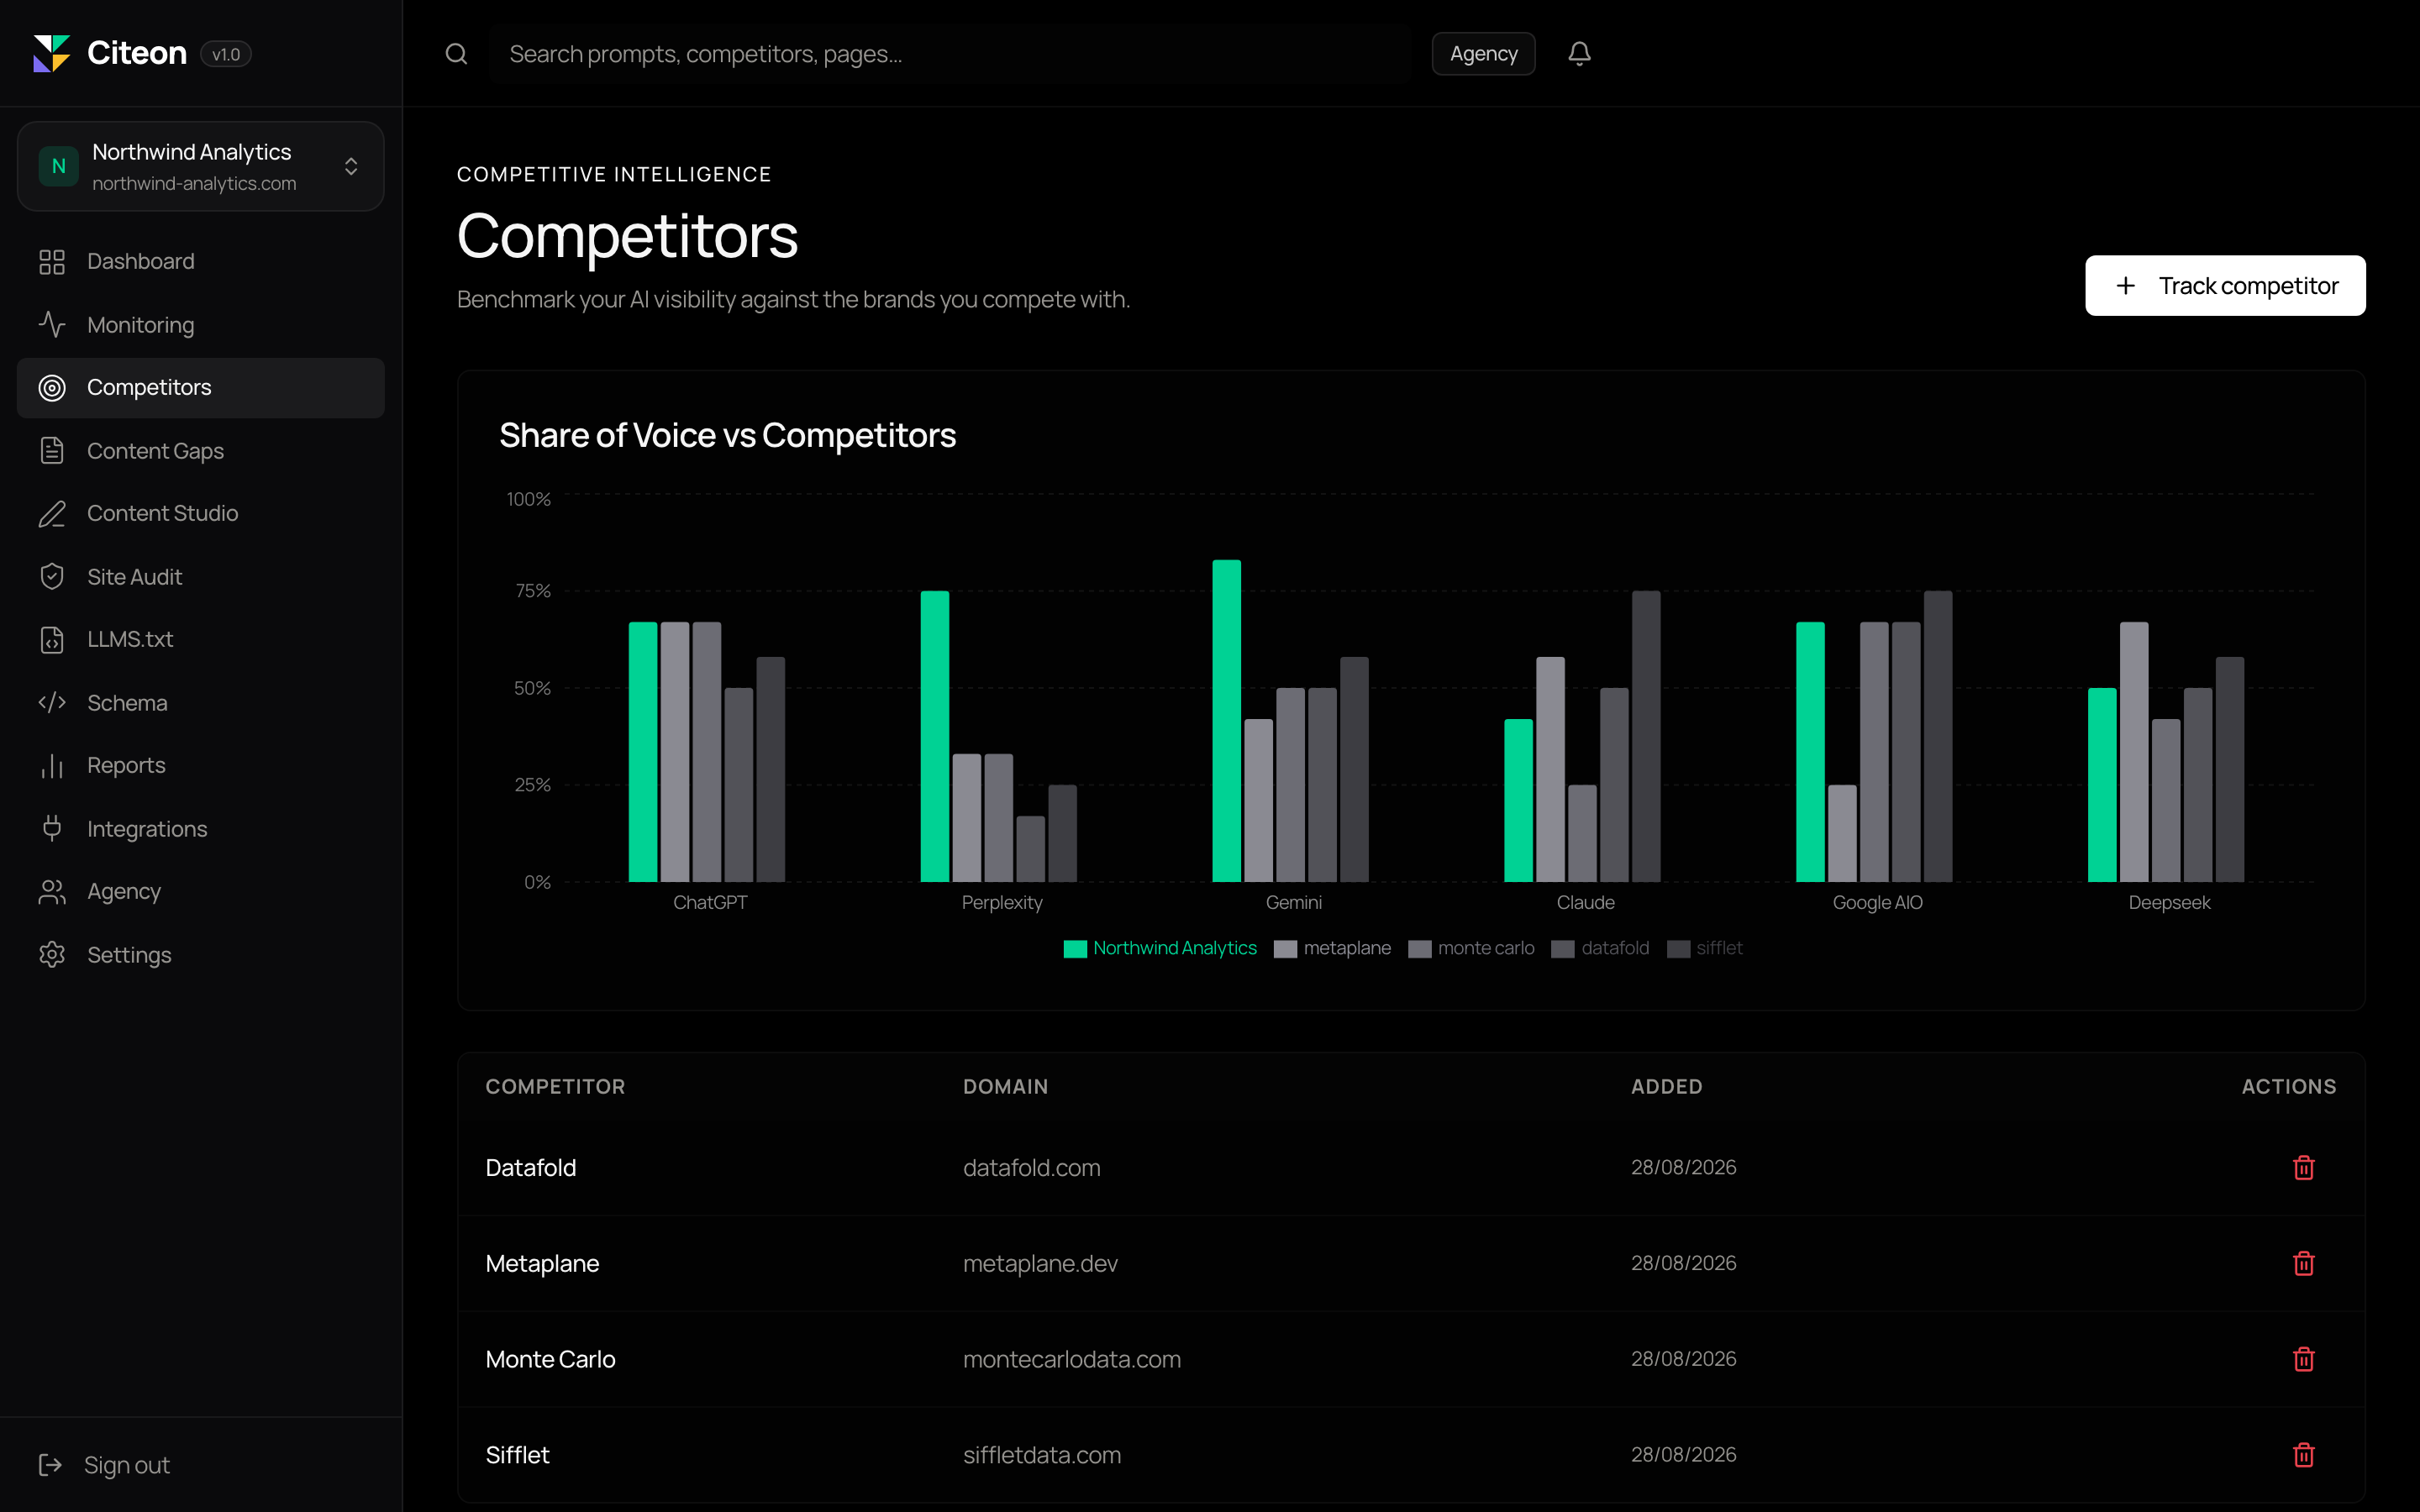Screen dimensions: 2420x1512
Task: Navigate to Content Studio
Action: click(201, 514)
